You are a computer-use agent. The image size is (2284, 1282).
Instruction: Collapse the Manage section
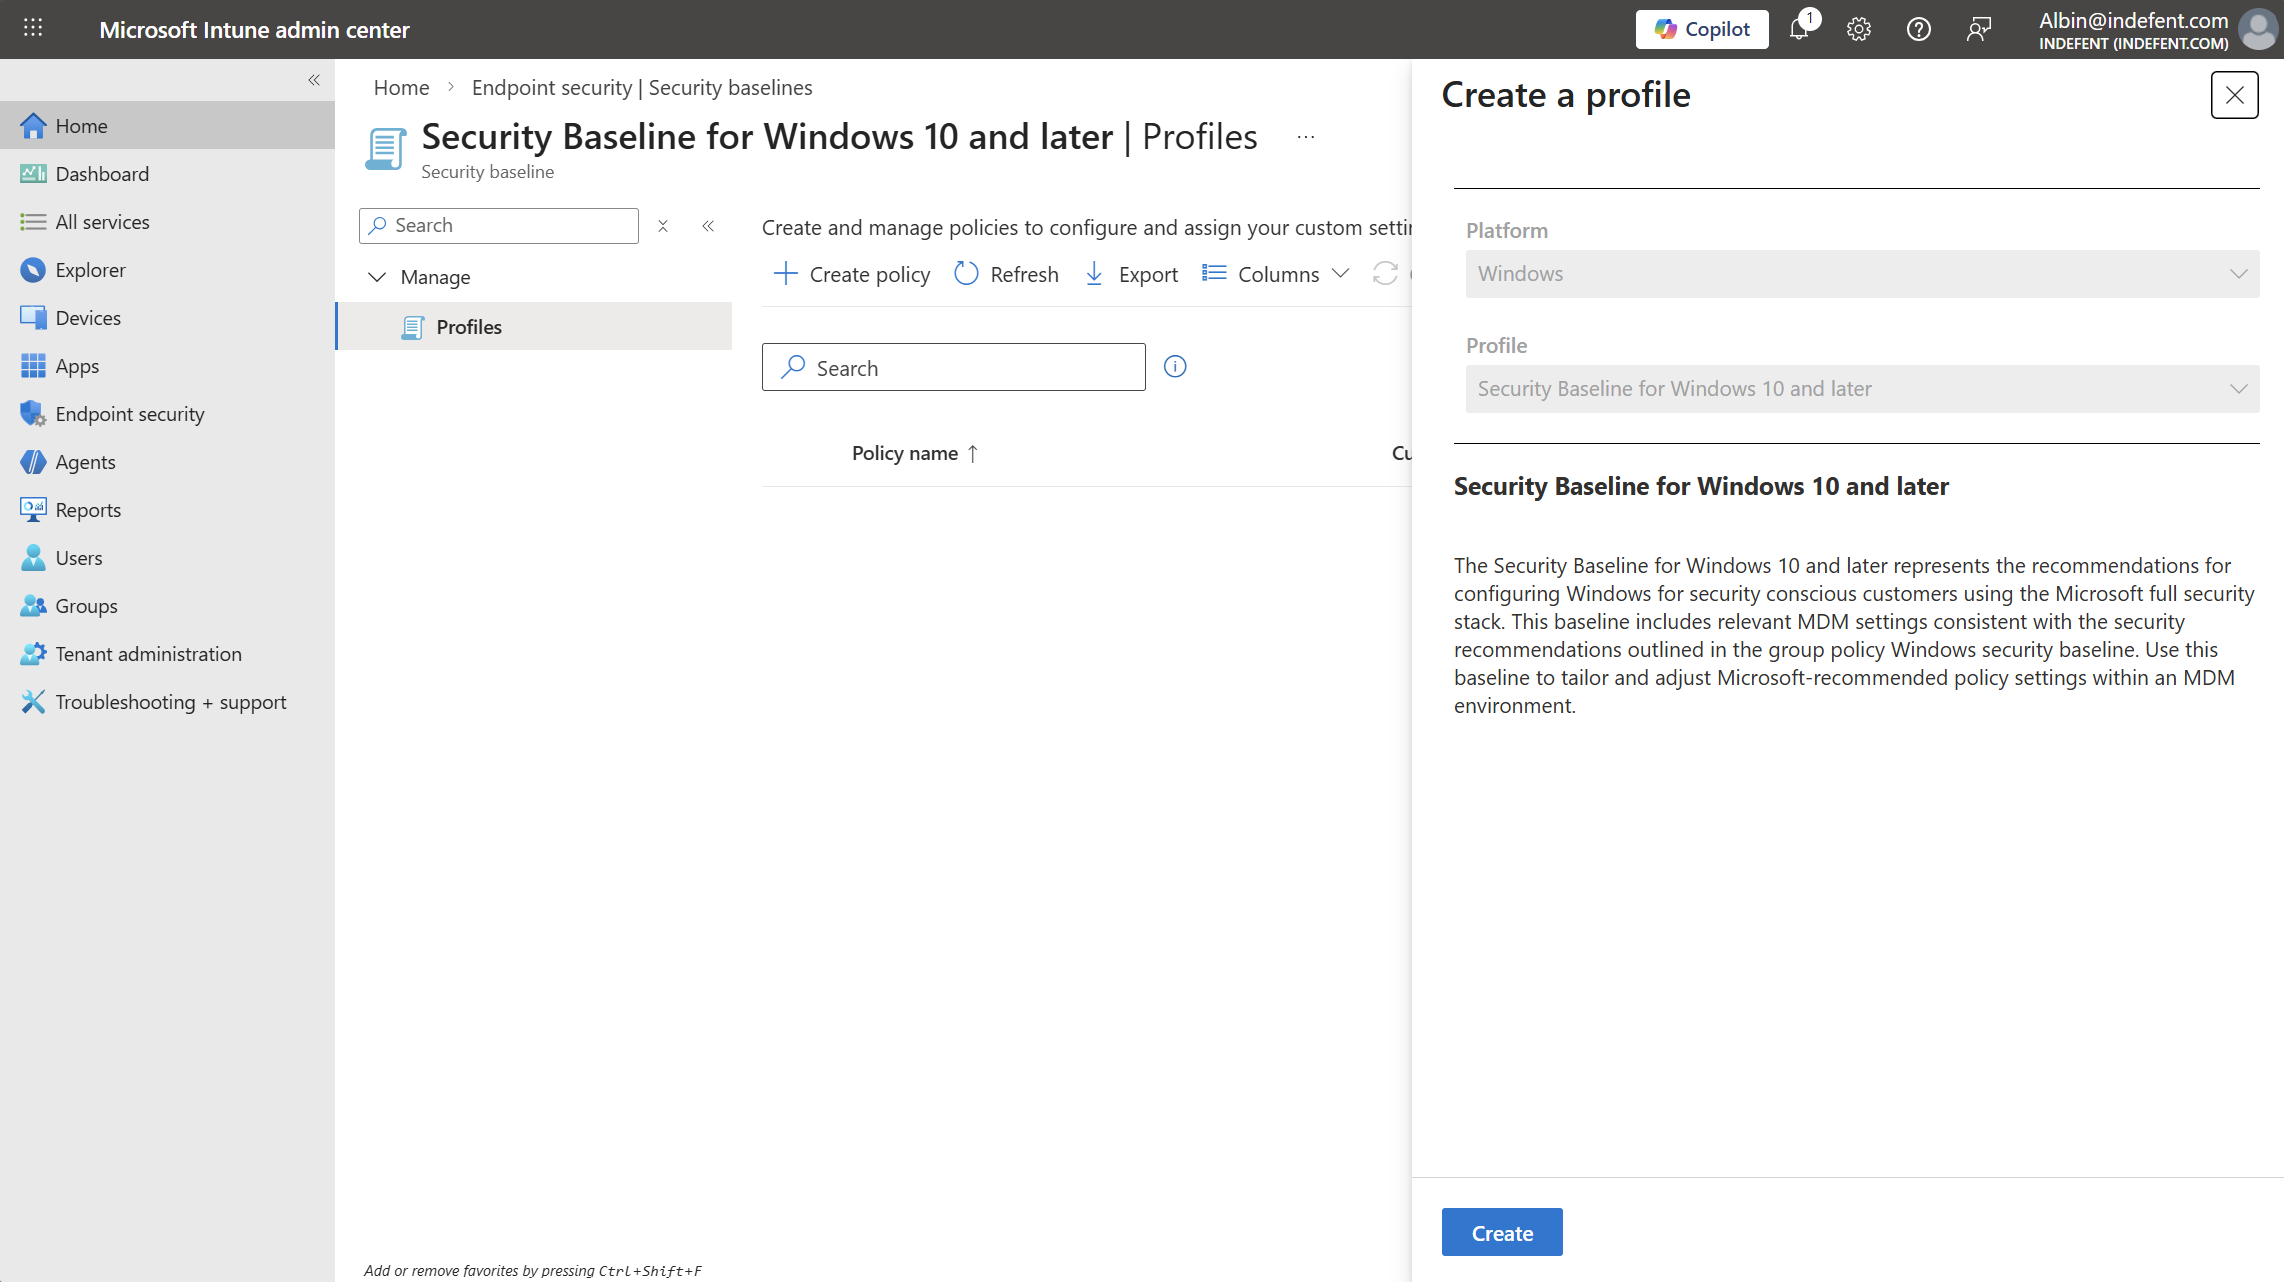point(377,277)
